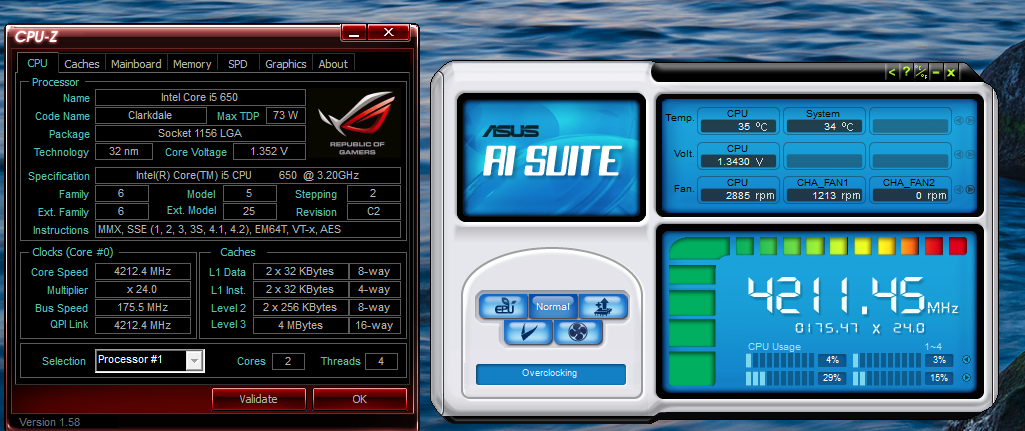
Task: Click the Technology value 32 nm
Action: 124,152
